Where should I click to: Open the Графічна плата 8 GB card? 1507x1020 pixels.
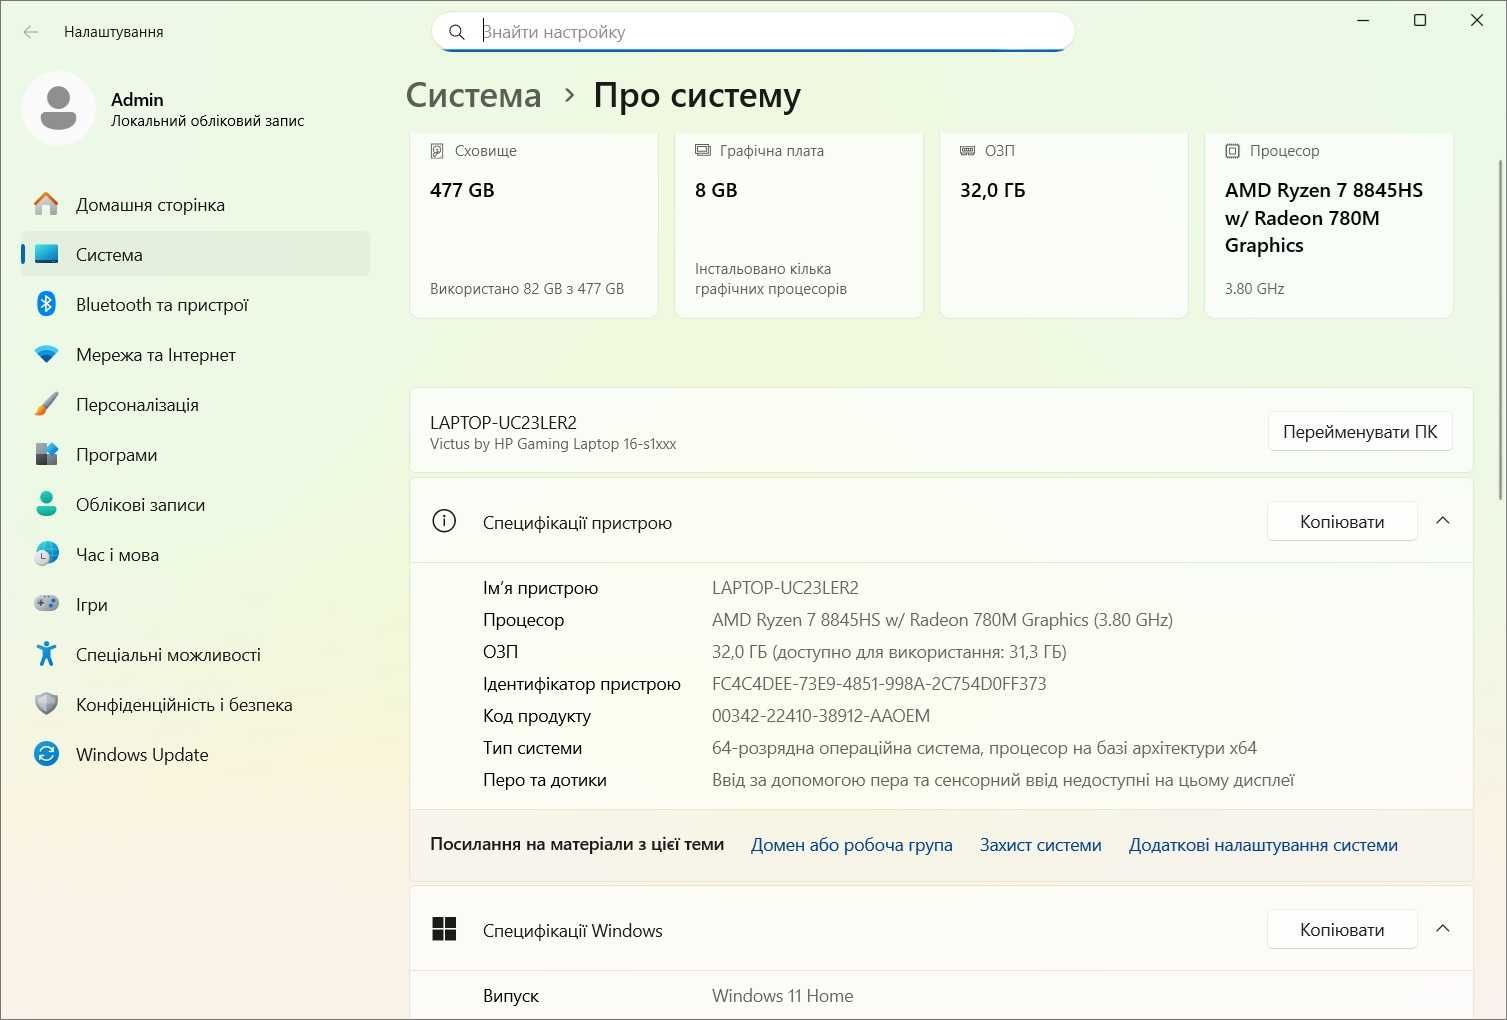(799, 225)
